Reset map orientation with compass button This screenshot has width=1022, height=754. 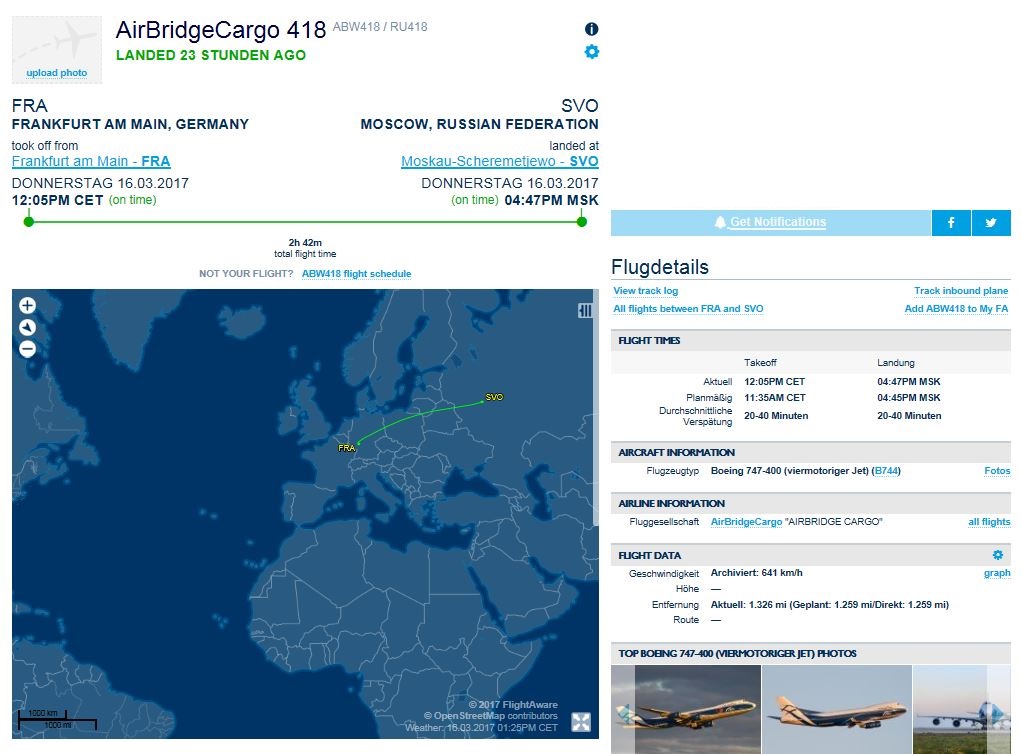coord(28,328)
